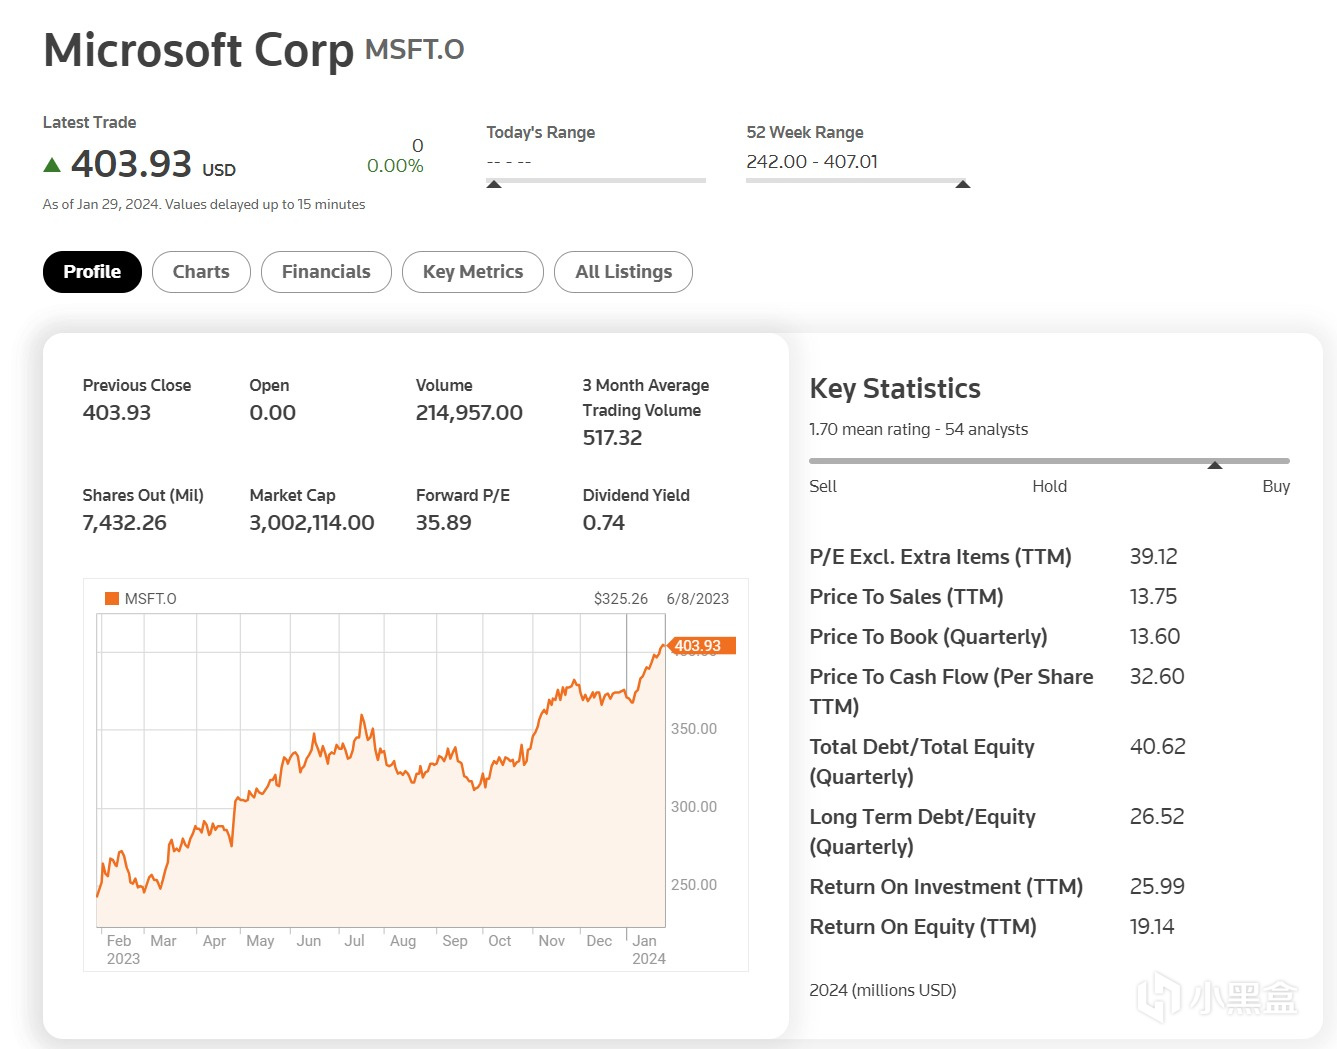Viewport: 1337px width, 1049px height.
Task: Click the value 39.12
Action: 1153,557
